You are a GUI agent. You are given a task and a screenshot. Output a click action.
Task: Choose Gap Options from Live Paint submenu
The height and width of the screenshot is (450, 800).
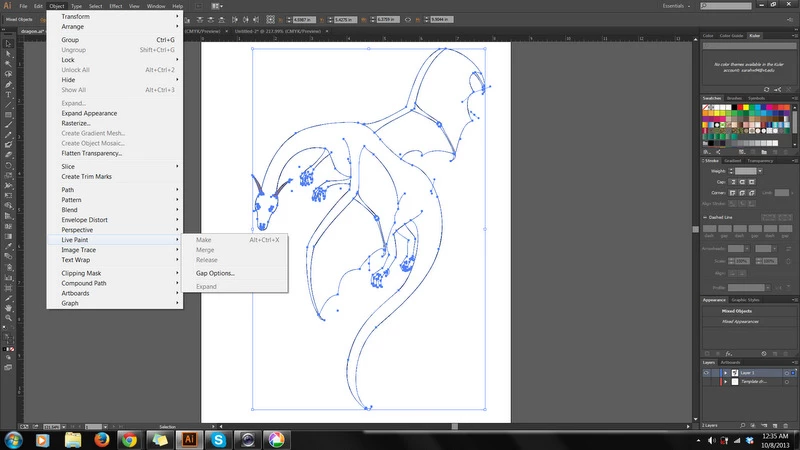[215, 273]
